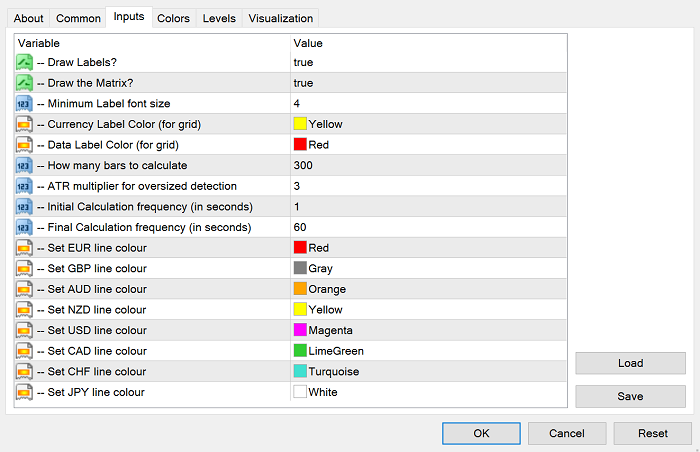Select font size value 4
The image size is (700, 452).
click(296, 104)
